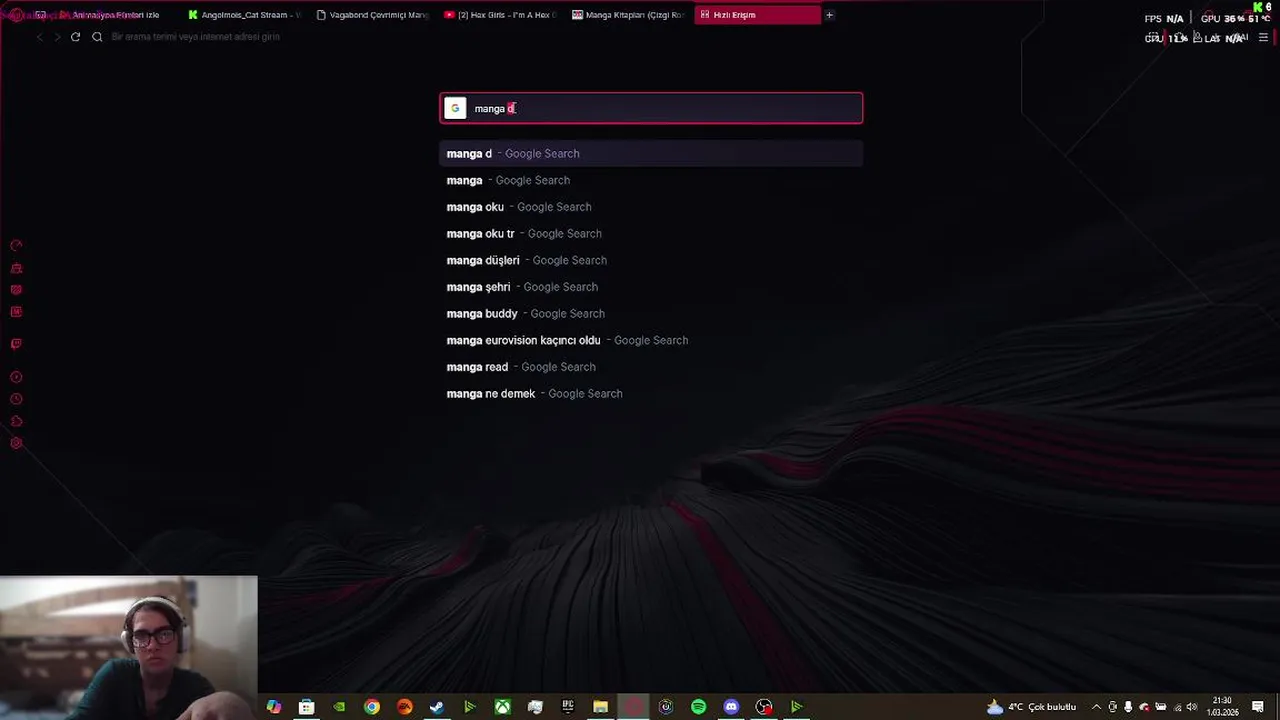1280x720 pixels.
Task: Open Steam from the taskbar
Action: point(437,707)
